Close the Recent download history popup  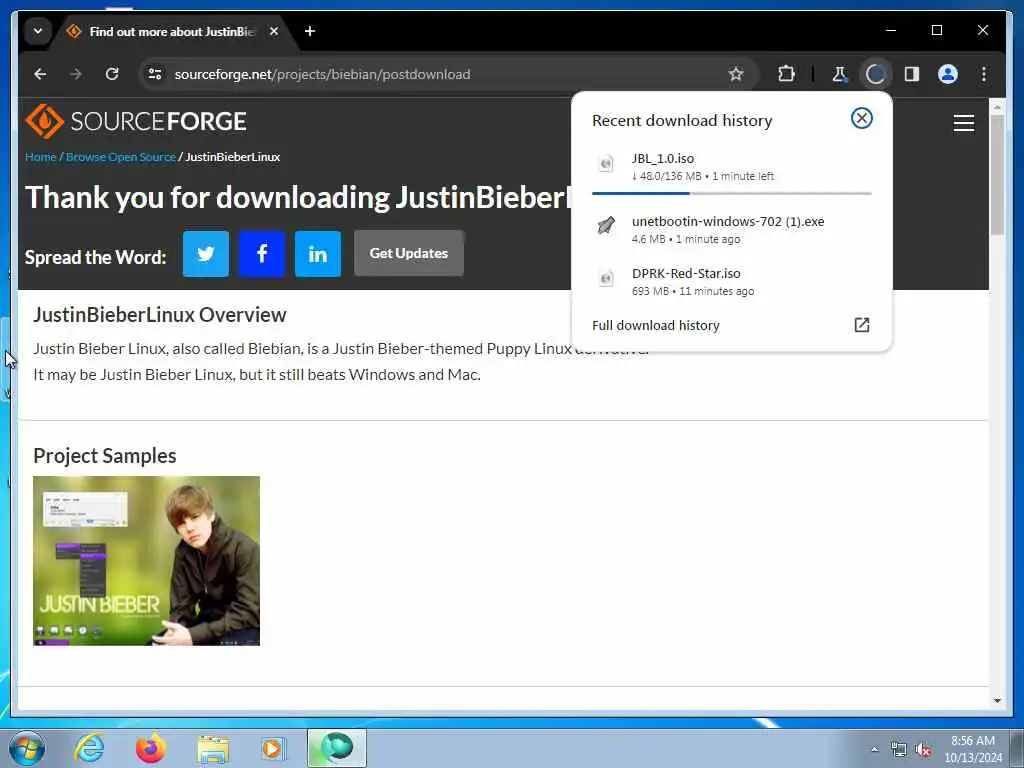[861, 118]
